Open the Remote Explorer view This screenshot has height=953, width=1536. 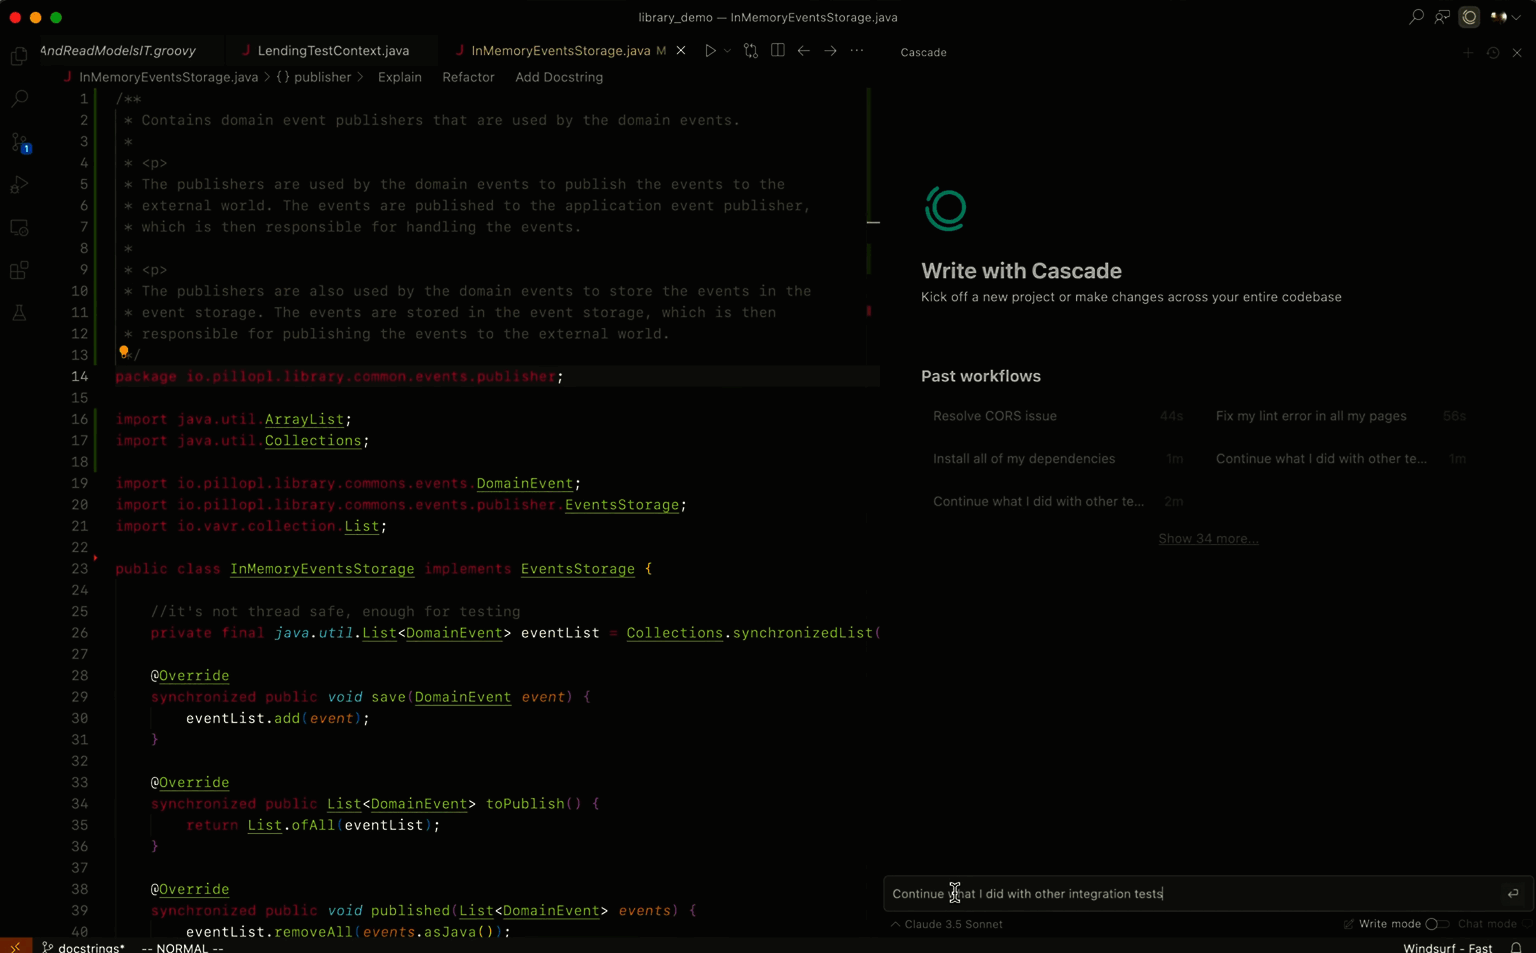[x=20, y=228]
